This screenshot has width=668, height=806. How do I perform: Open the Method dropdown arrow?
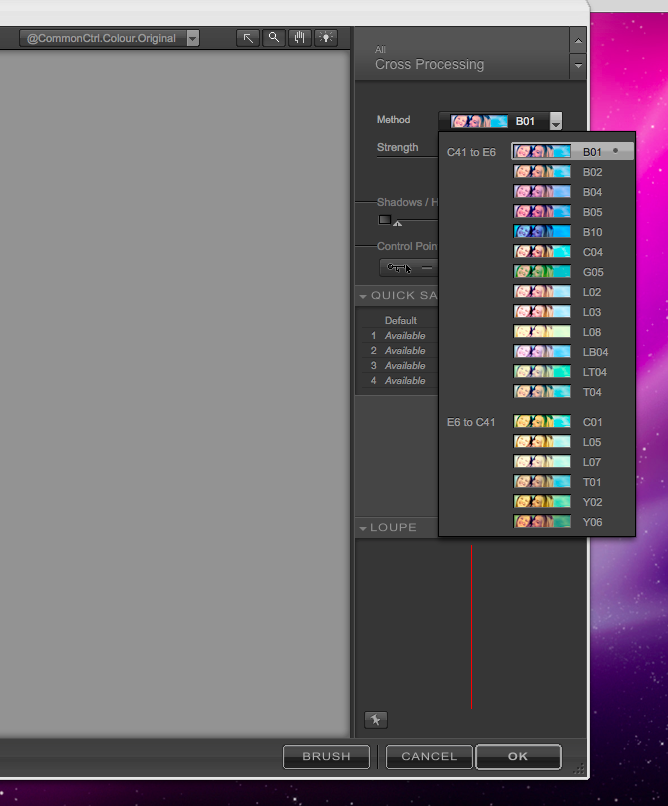pyautogui.click(x=555, y=121)
